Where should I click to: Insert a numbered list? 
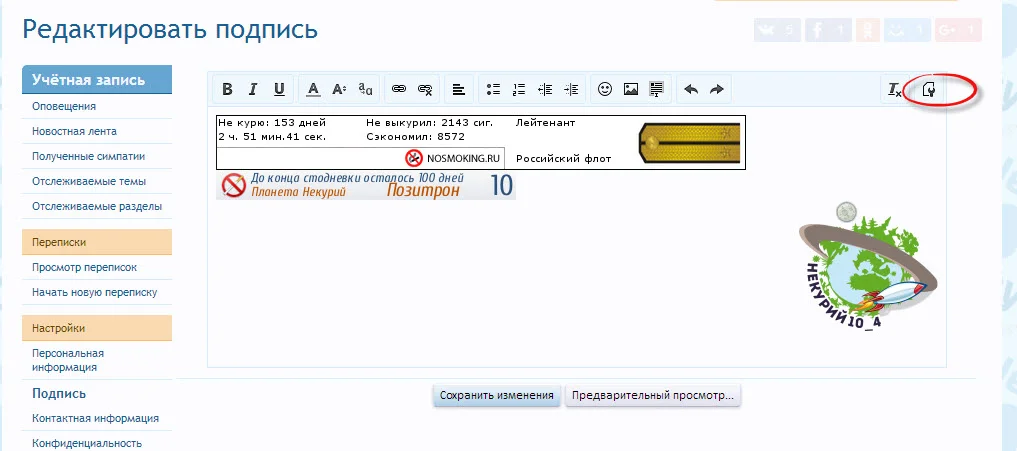519,90
